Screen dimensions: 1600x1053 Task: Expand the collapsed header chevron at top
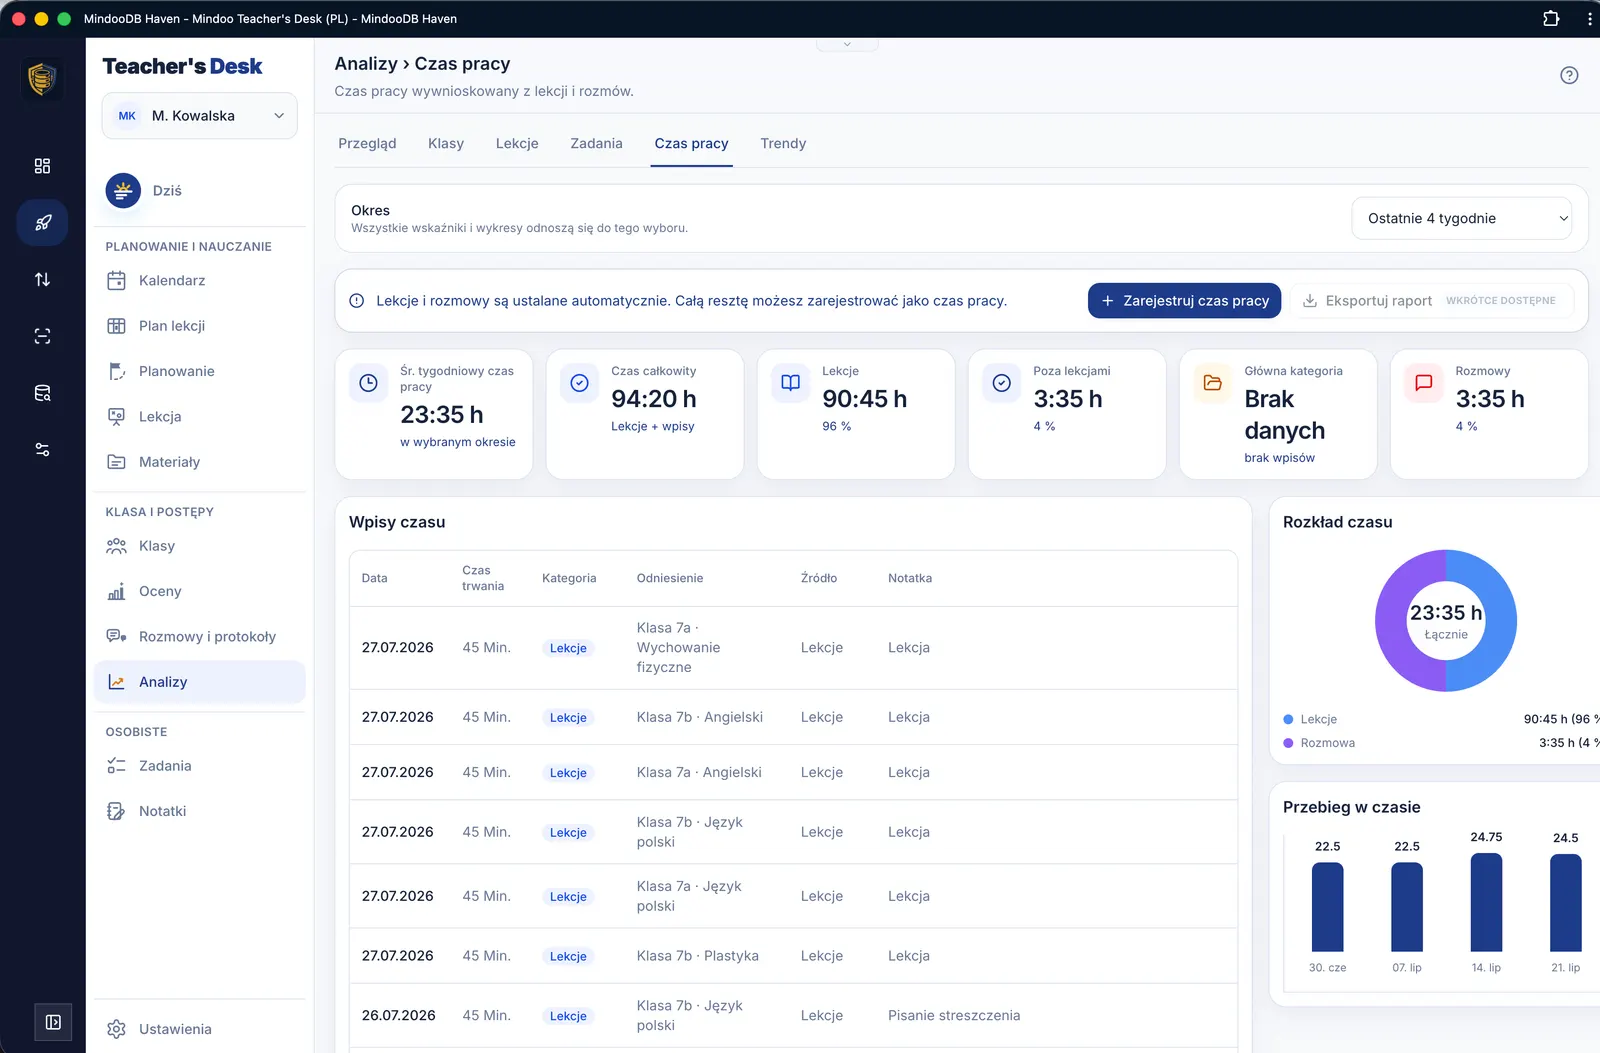847,44
